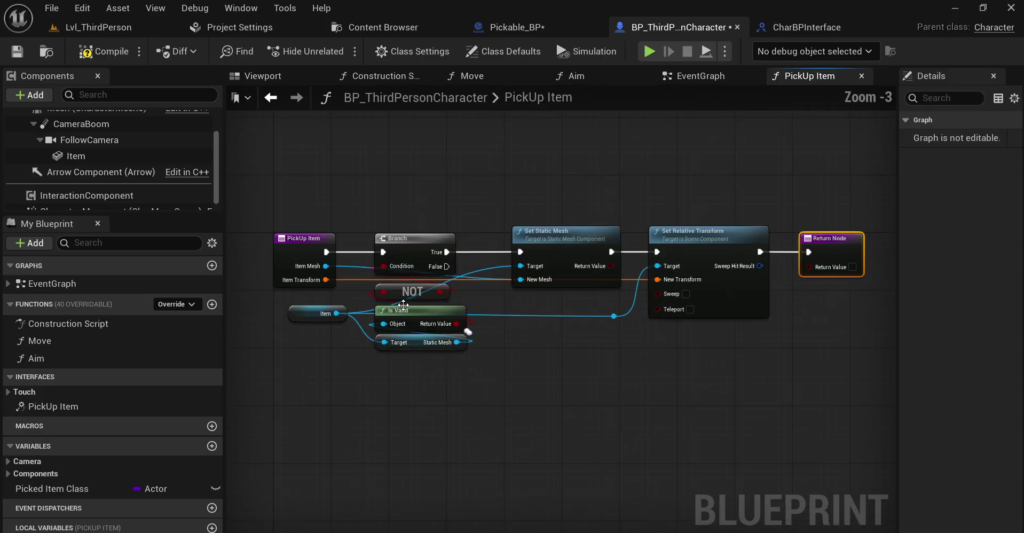This screenshot has width=1024, height=533.
Task: Toggle Hide Unrelated nodes
Action: point(306,51)
